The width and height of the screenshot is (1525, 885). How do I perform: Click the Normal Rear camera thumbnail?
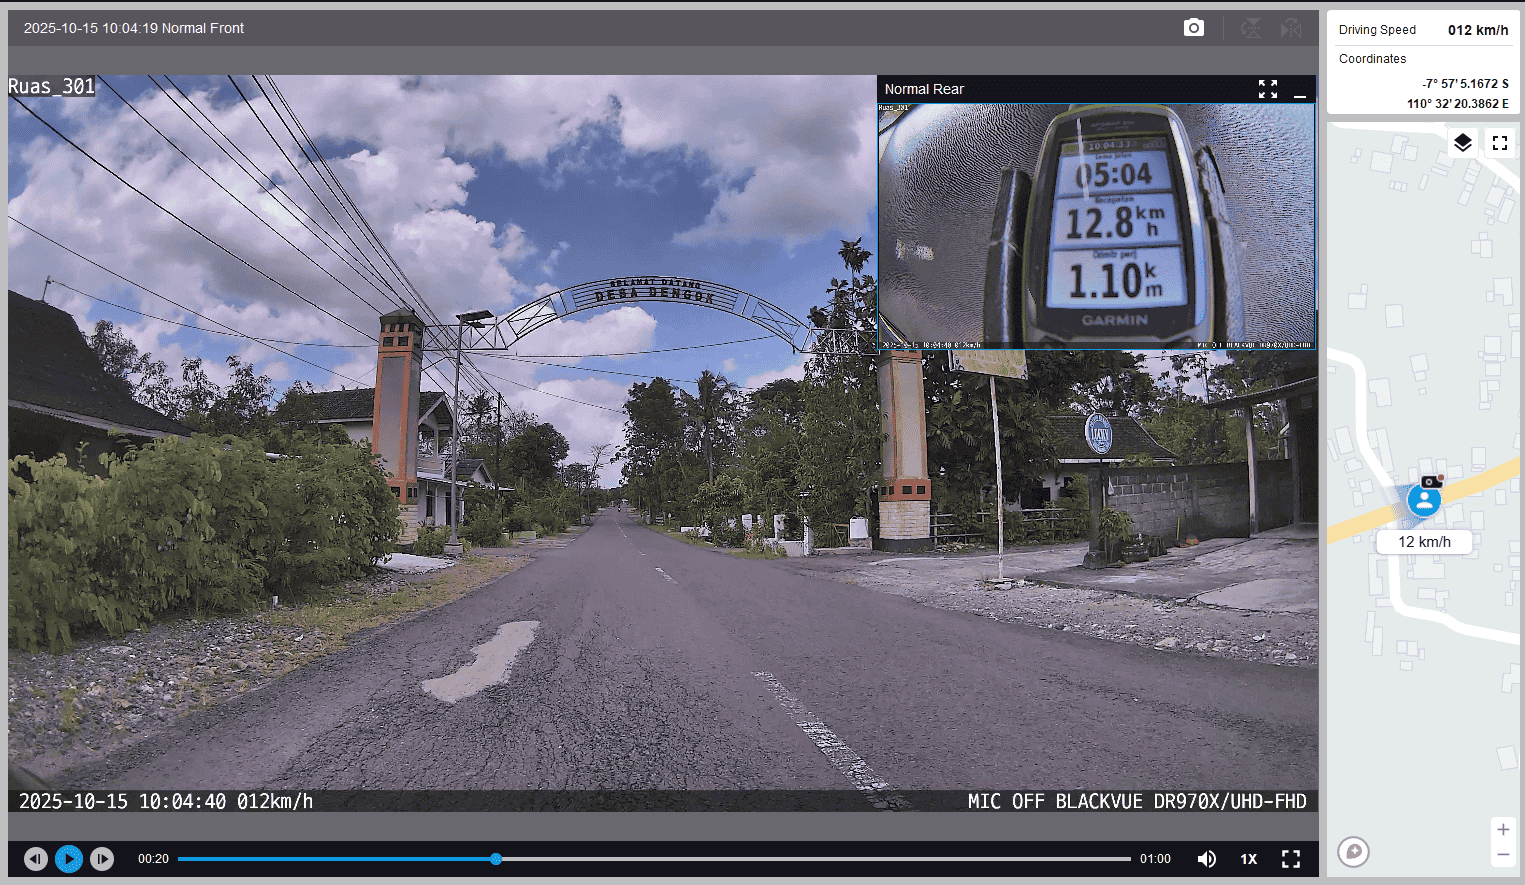click(x=1096, y=226)
